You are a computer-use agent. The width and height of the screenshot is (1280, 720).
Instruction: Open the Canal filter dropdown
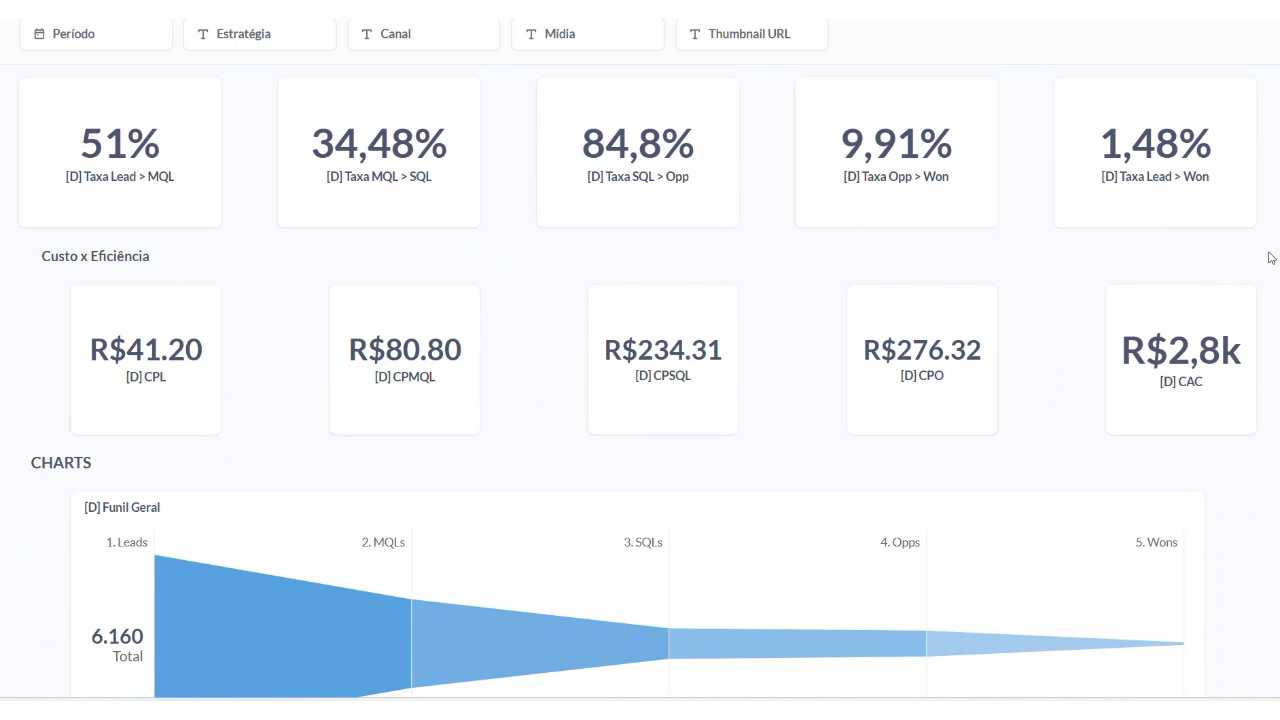(423, 34)
